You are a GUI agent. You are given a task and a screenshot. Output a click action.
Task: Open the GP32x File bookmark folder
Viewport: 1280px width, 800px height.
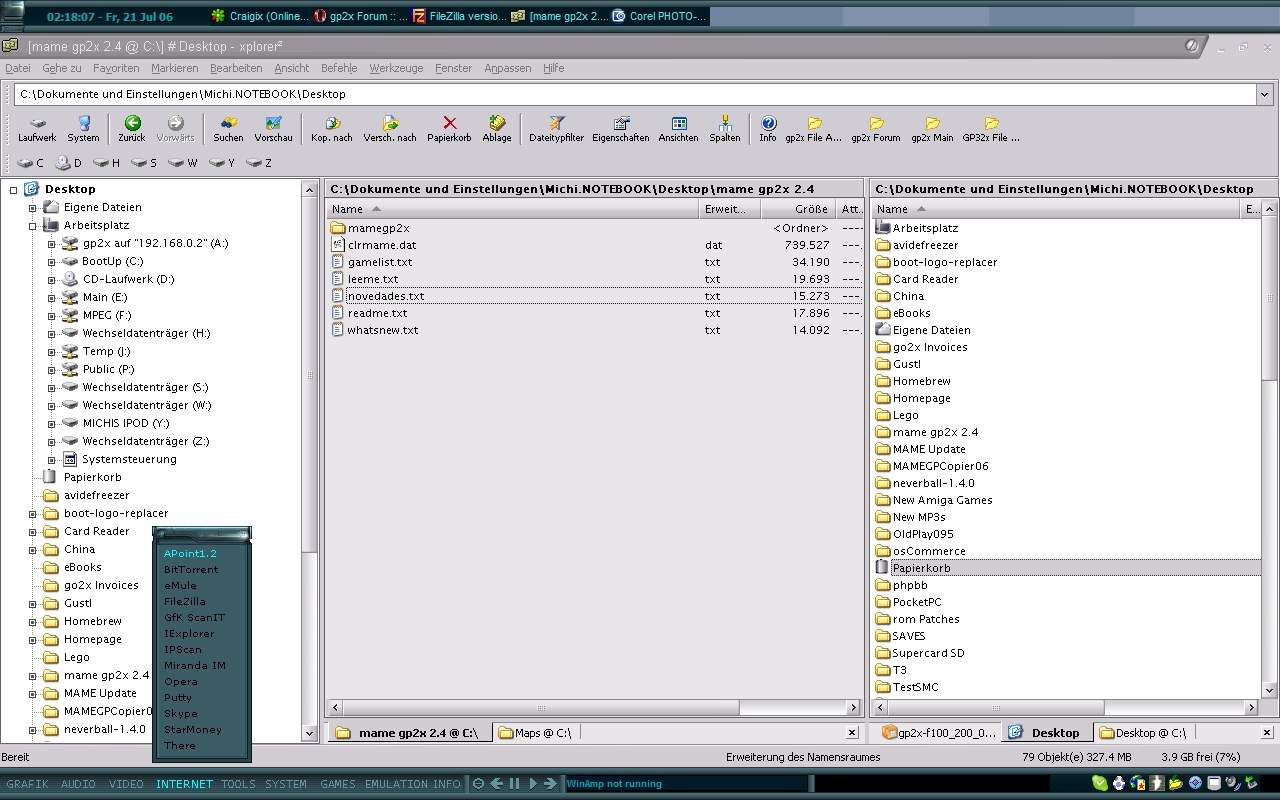991,129
